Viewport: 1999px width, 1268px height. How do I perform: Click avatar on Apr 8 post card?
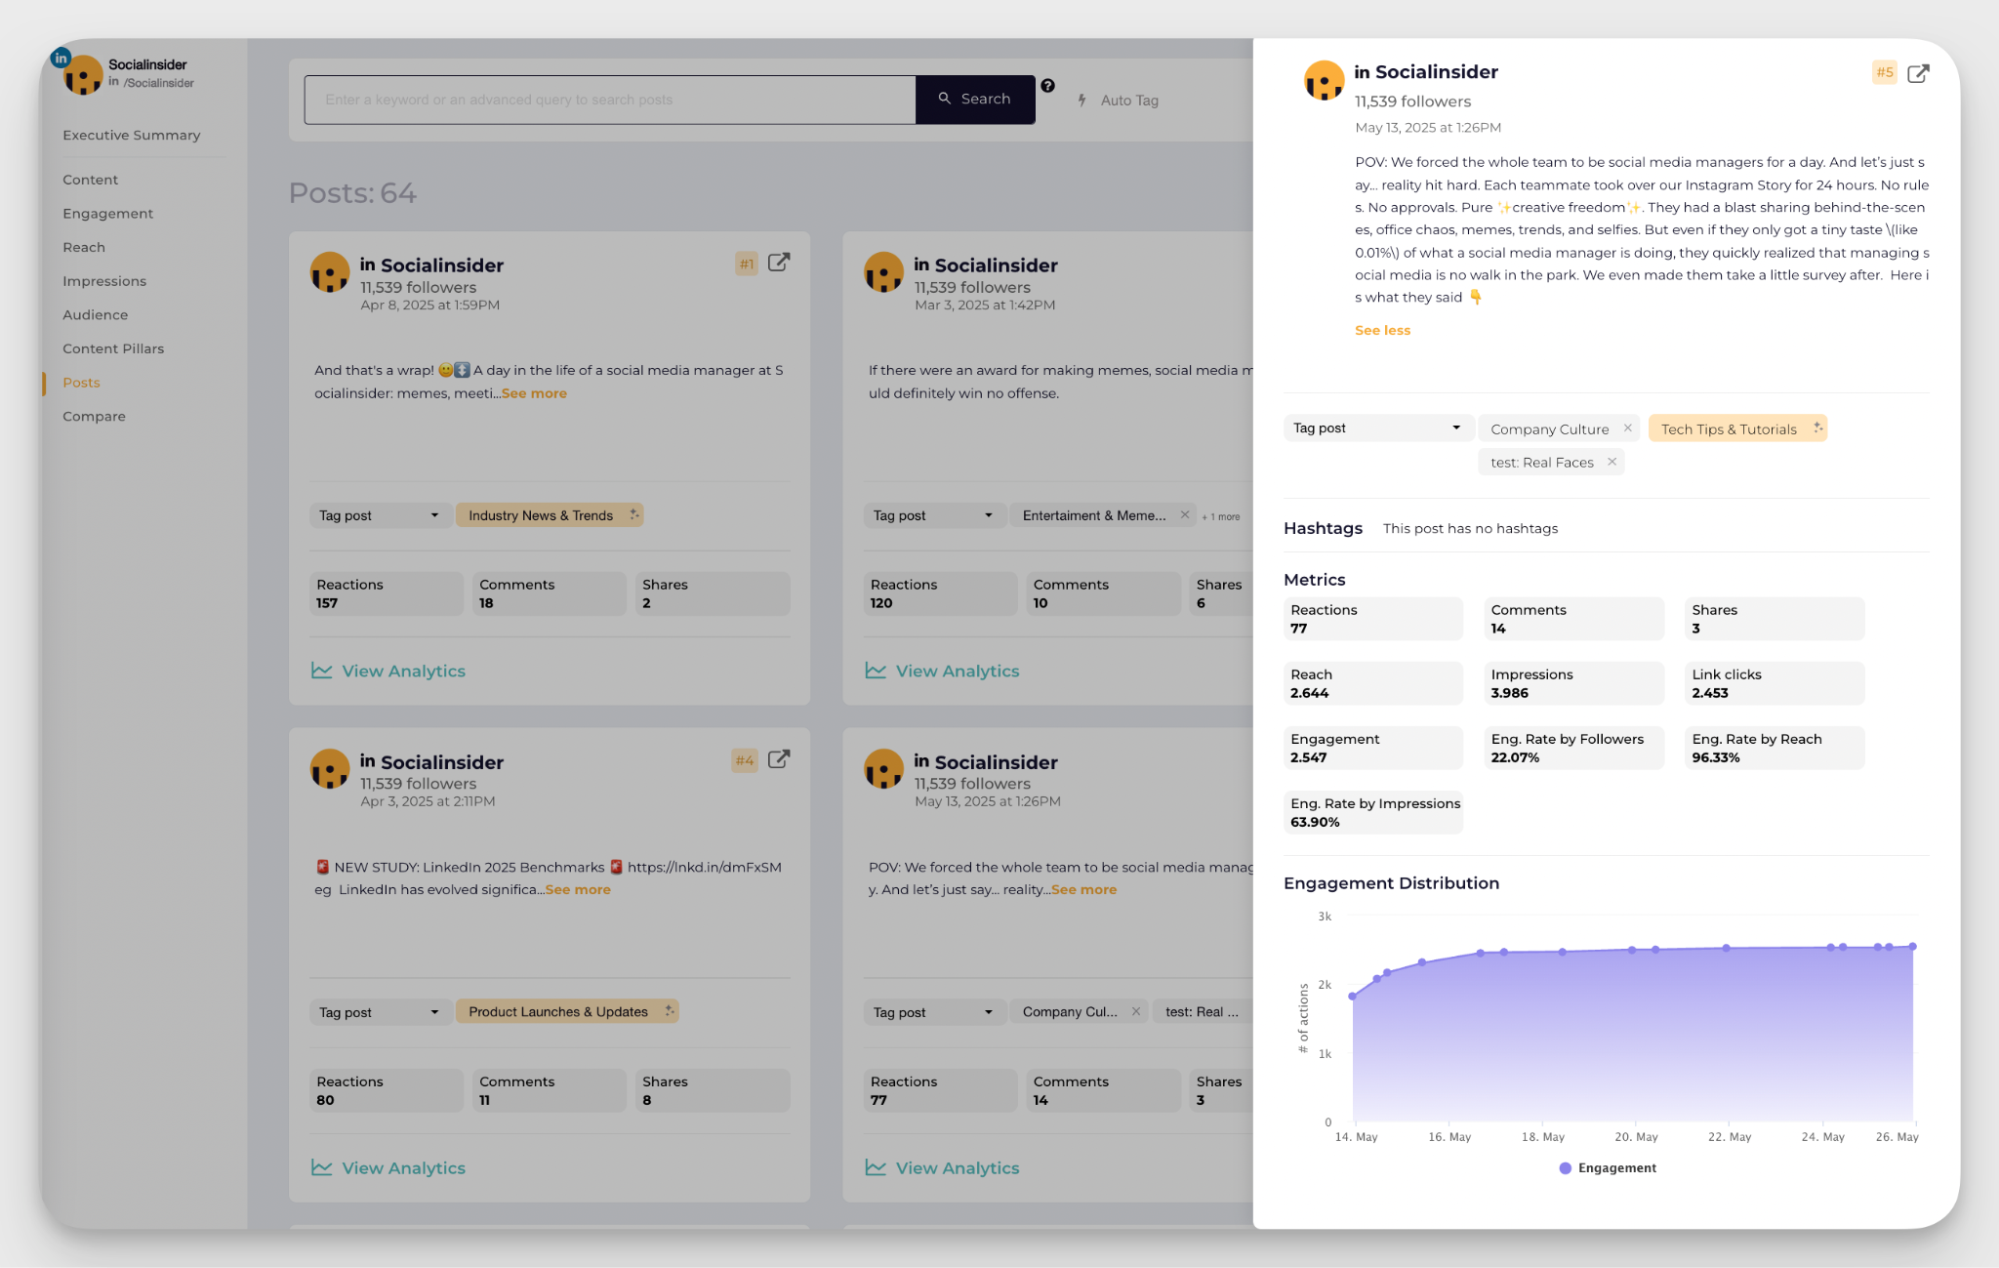click(x=329, y=272)
